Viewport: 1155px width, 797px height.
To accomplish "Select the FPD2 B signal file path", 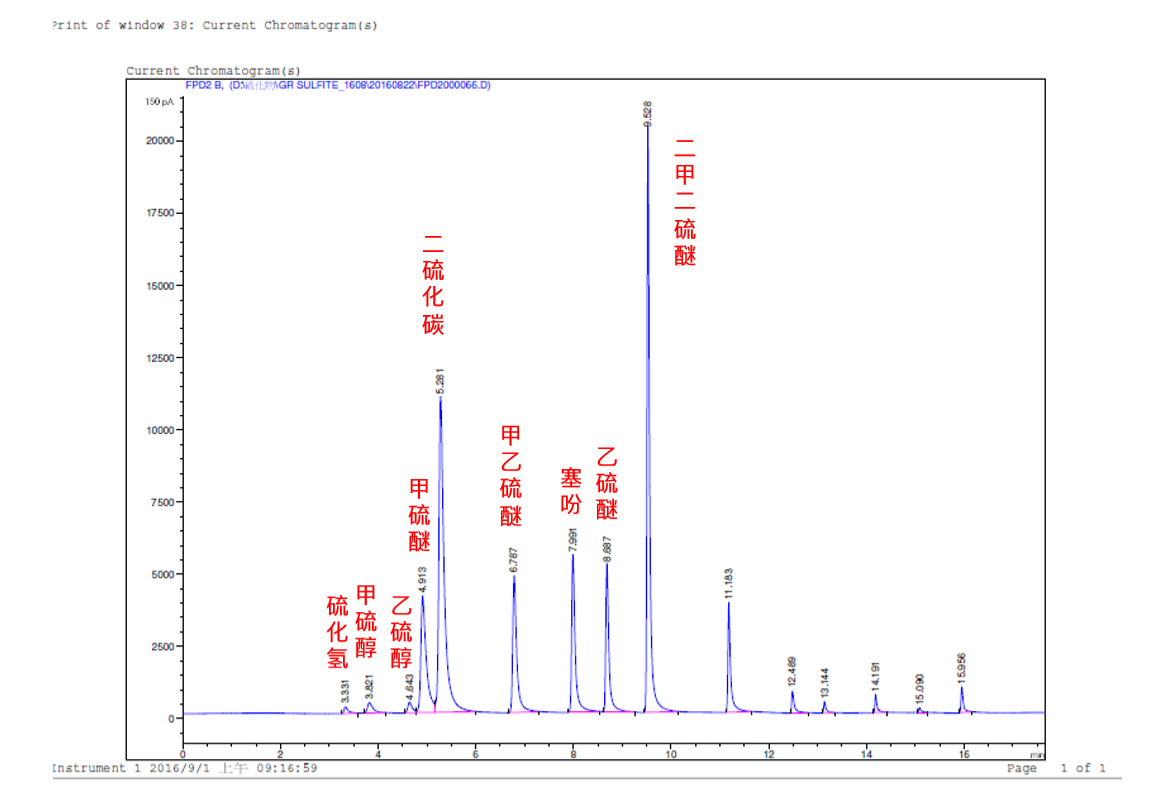I will (338, 86).
